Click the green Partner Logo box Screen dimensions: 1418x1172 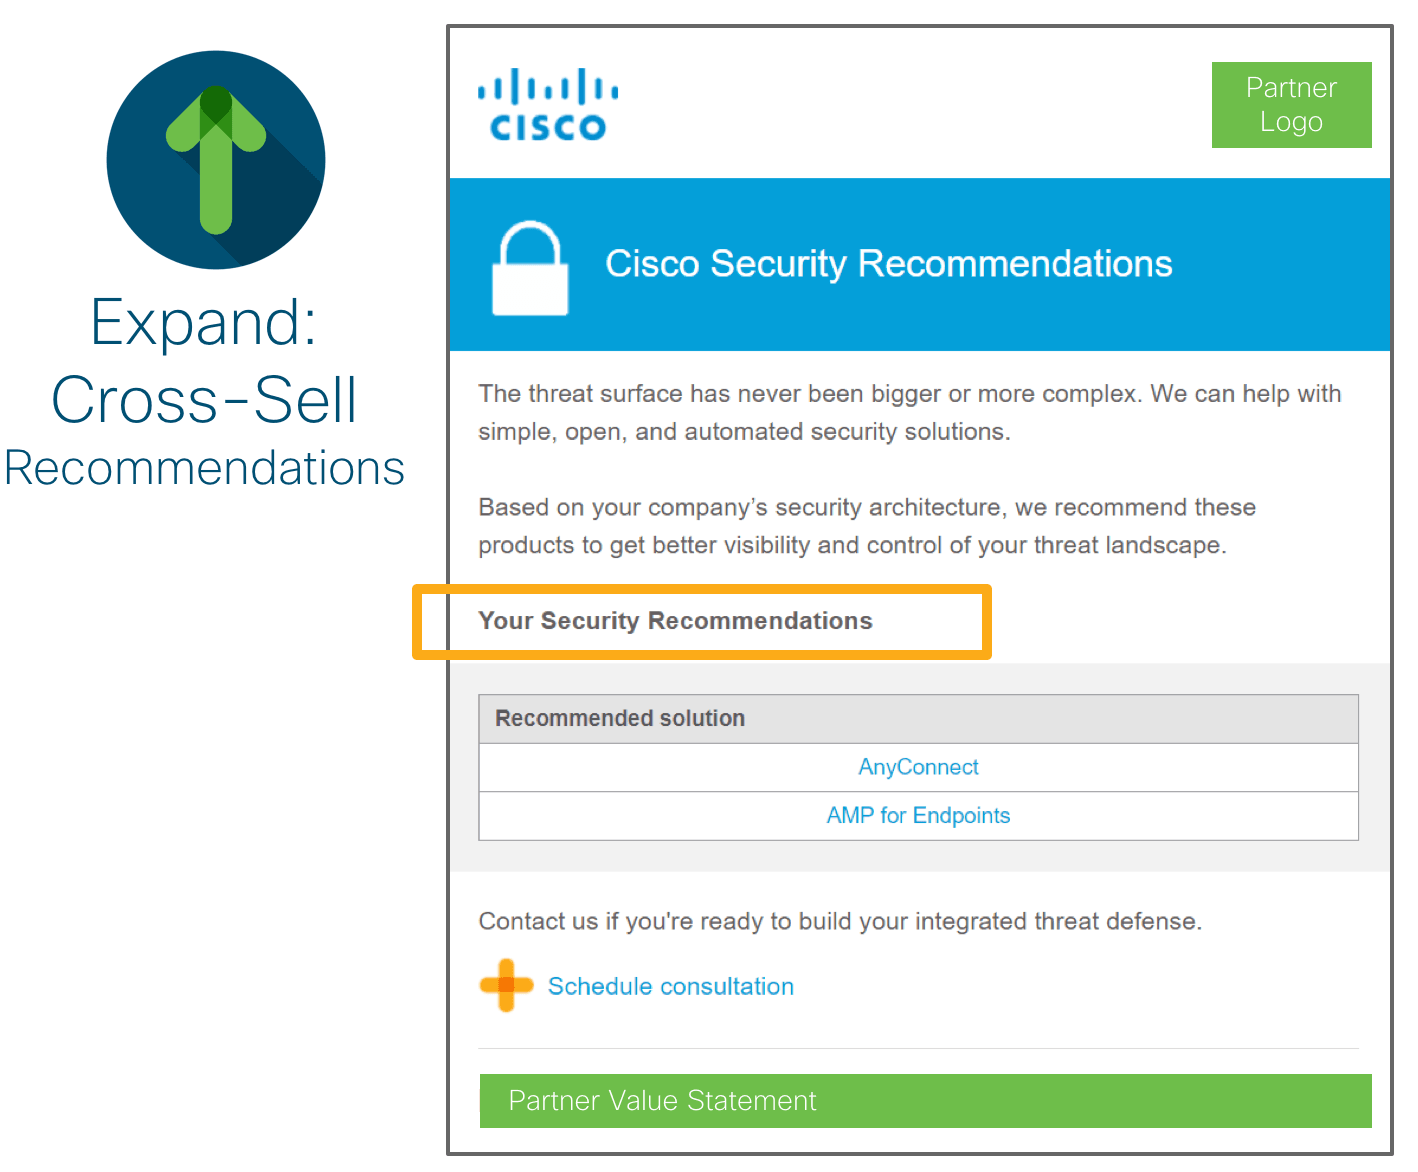pos(1291,105)
